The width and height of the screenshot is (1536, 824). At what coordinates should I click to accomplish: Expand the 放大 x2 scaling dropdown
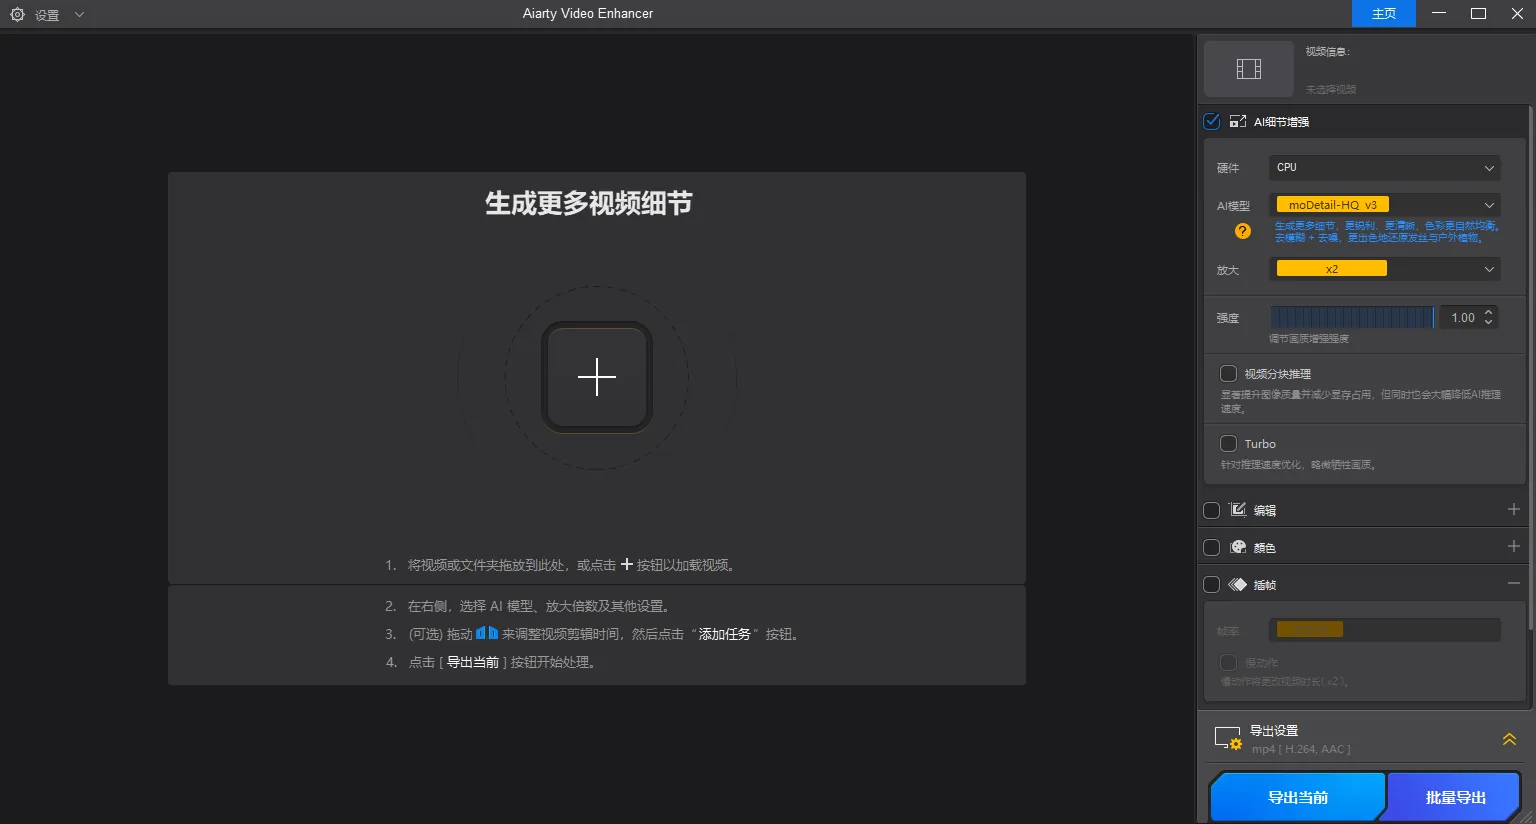pyautogui.click(x=1384, y=268)
